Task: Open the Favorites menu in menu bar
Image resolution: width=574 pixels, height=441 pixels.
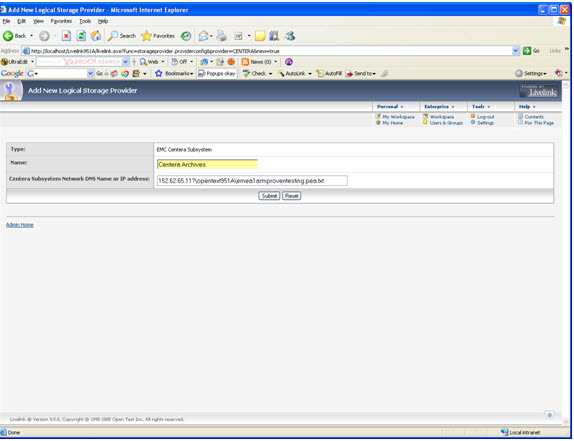Action: tap(61, 21)
